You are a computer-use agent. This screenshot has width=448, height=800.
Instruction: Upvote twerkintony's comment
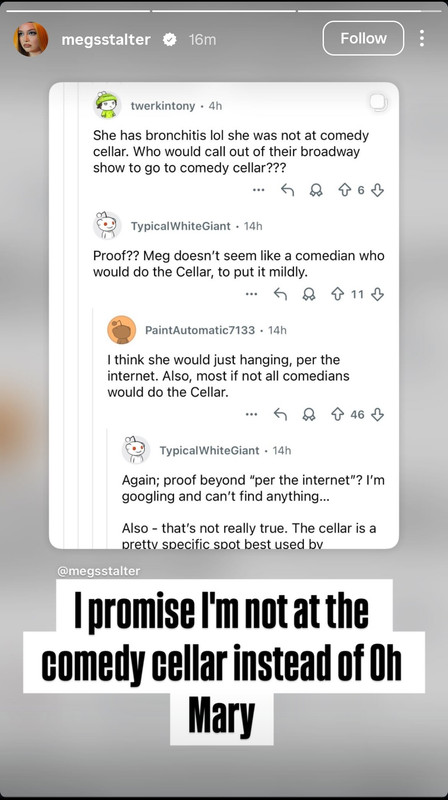point(344,190)
